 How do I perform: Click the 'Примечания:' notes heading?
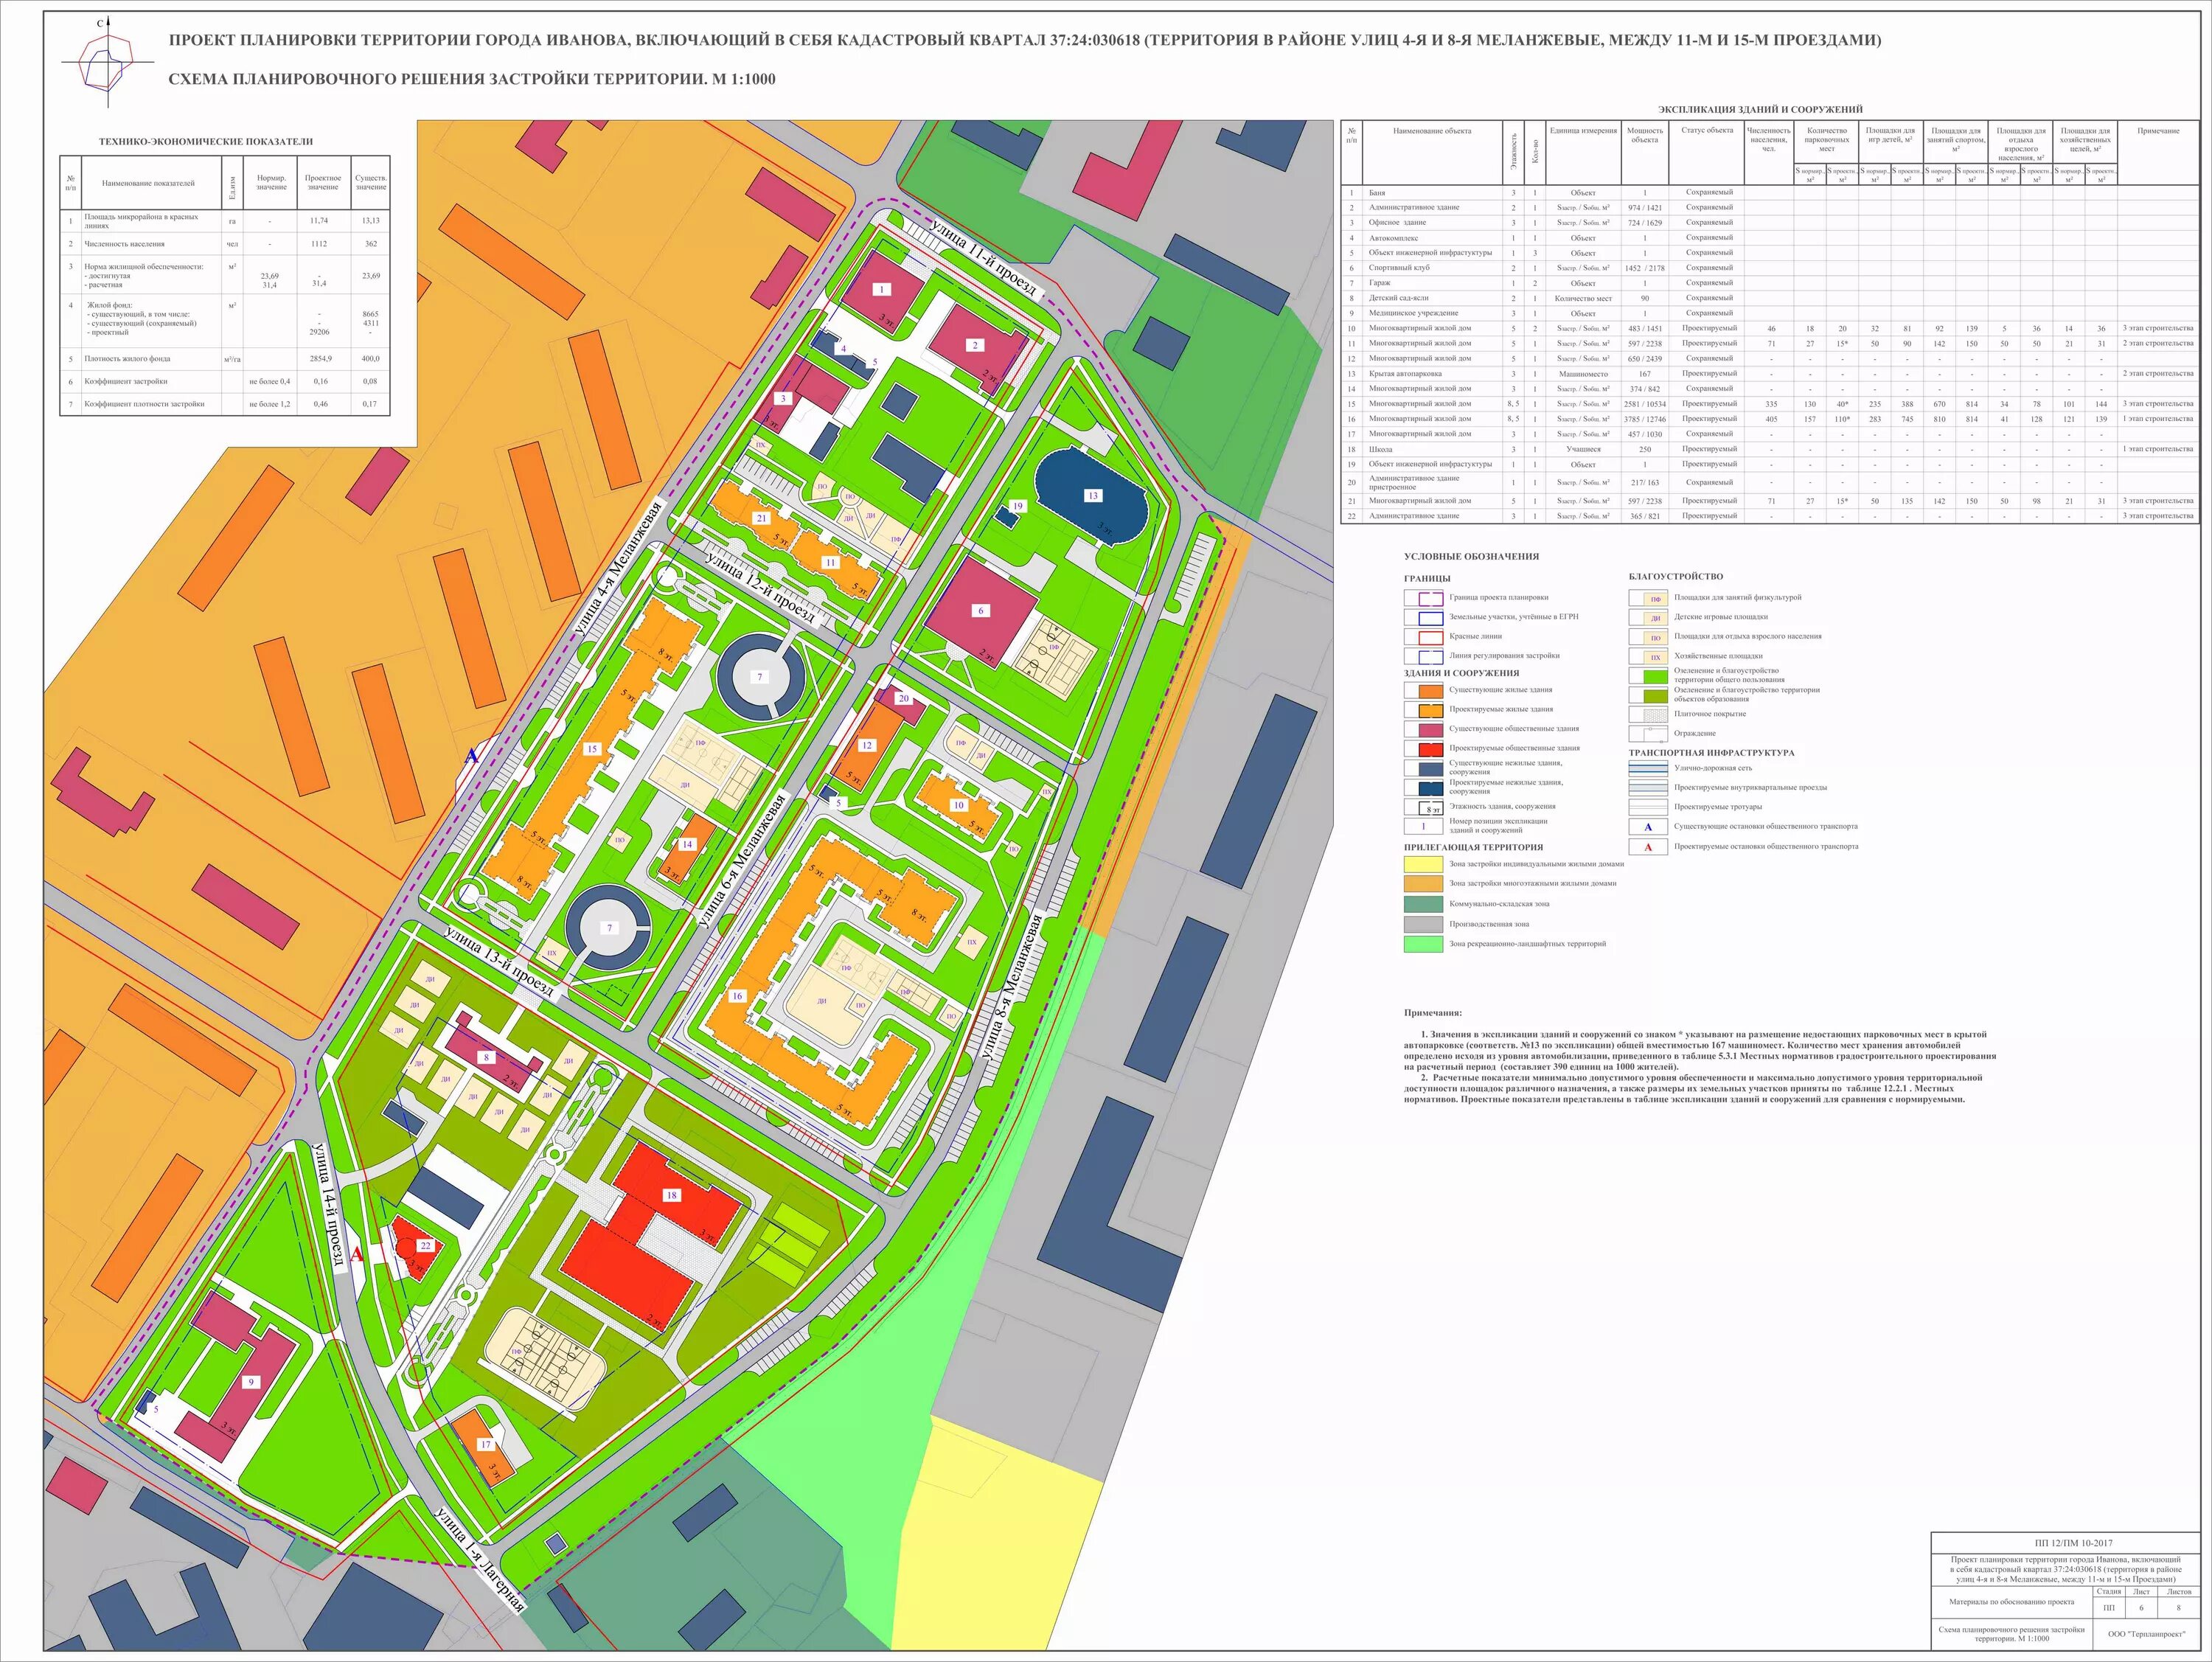[1433, 1013]
